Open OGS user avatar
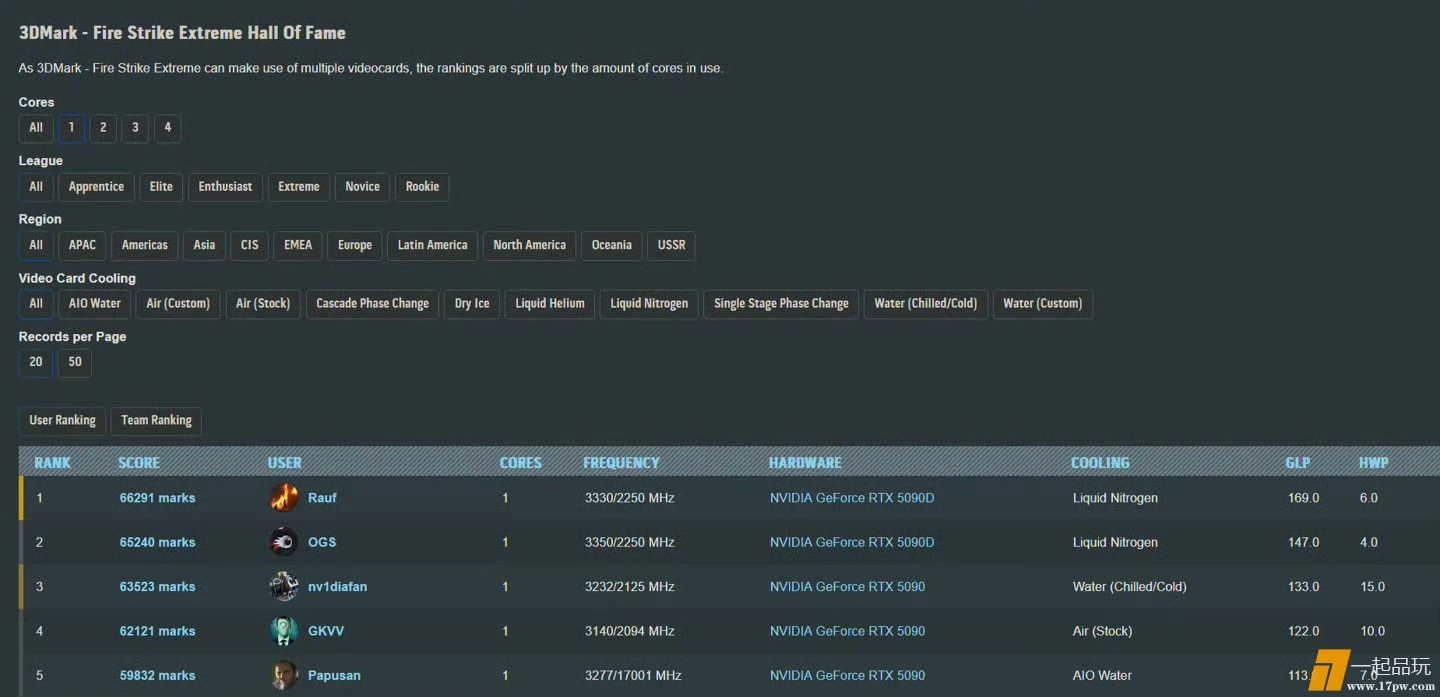The width and height of the screenshot is (1440, 697). 284,542
